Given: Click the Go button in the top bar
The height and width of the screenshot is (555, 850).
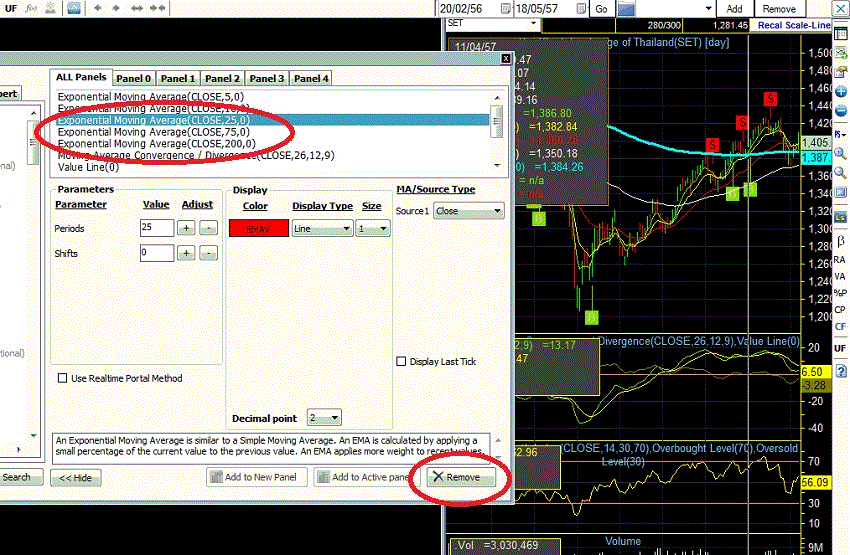Looking at the screenshot, I should click(x=601, y=9).
